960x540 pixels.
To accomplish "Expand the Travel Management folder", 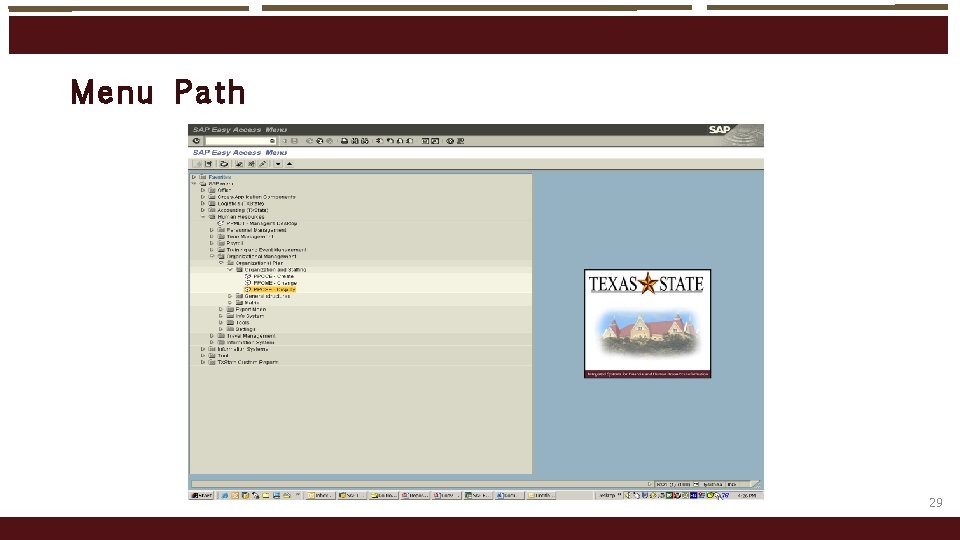I will click(x=211, y=336).
